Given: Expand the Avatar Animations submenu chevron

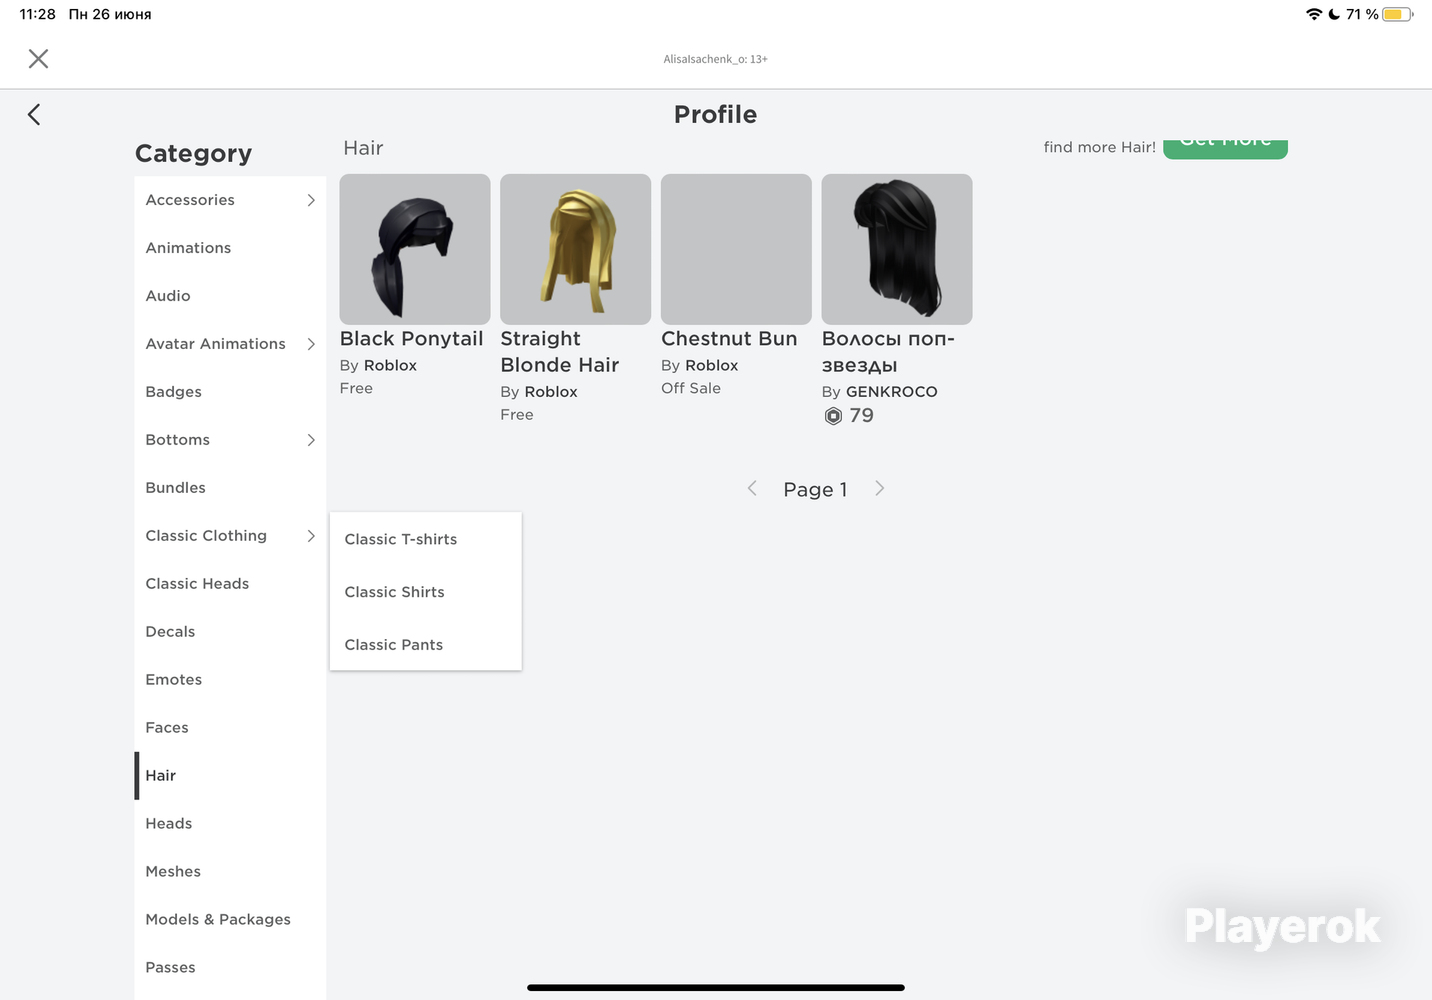Looking at the screenshot, I should tap(311, 344).
